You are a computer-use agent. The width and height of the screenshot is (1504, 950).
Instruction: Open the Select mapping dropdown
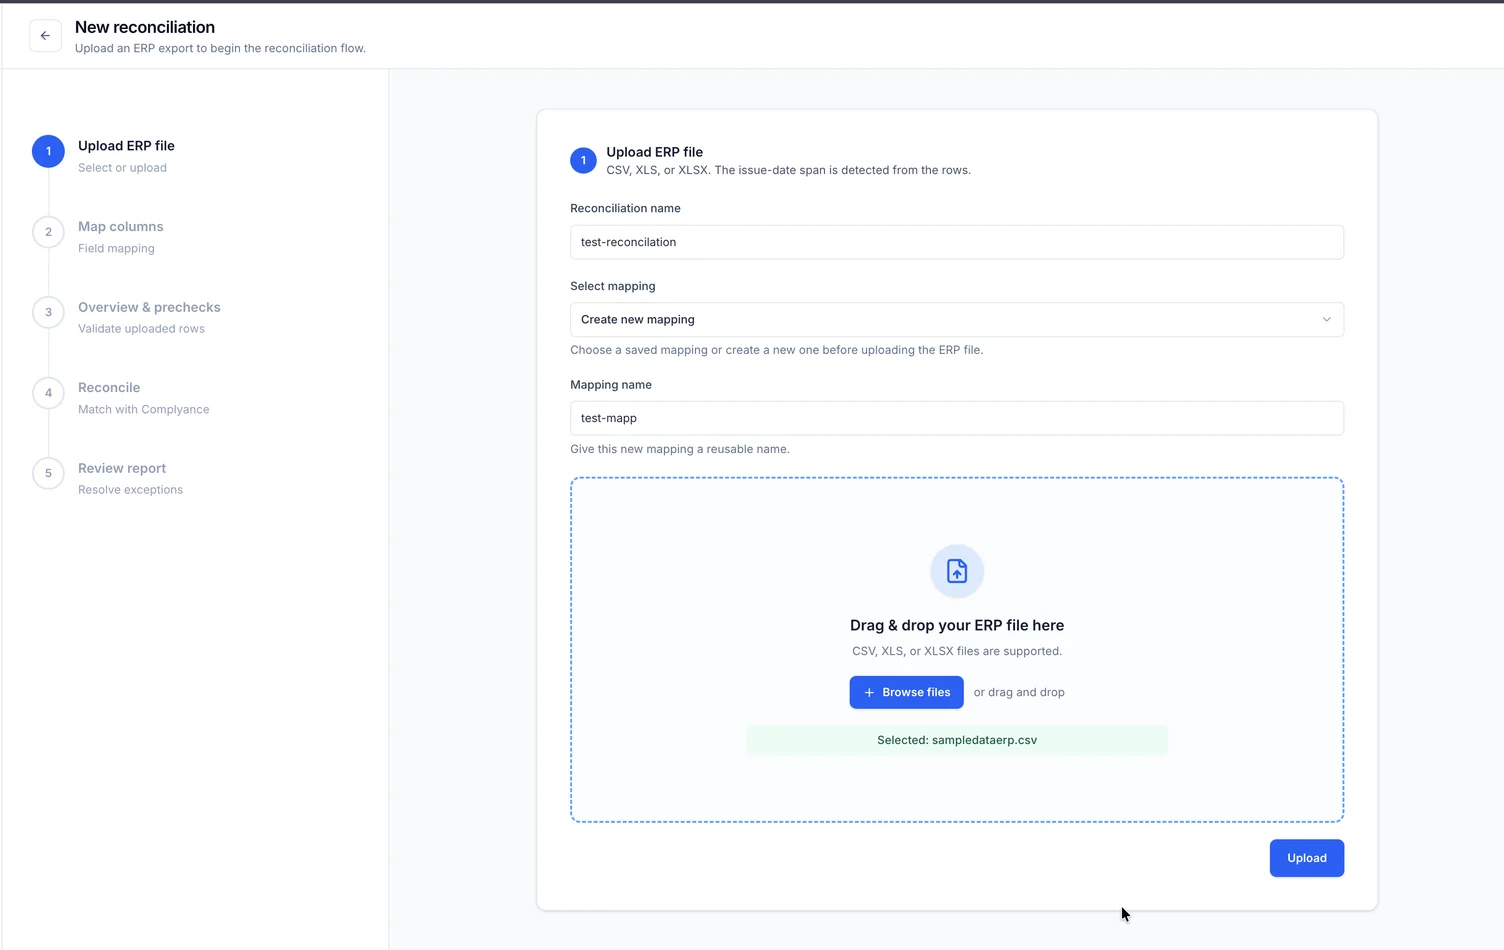[x=957, y=320]
